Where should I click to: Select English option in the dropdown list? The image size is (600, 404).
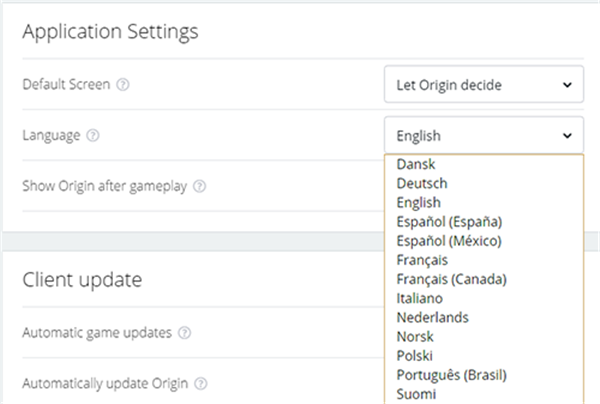pos(418,202)
